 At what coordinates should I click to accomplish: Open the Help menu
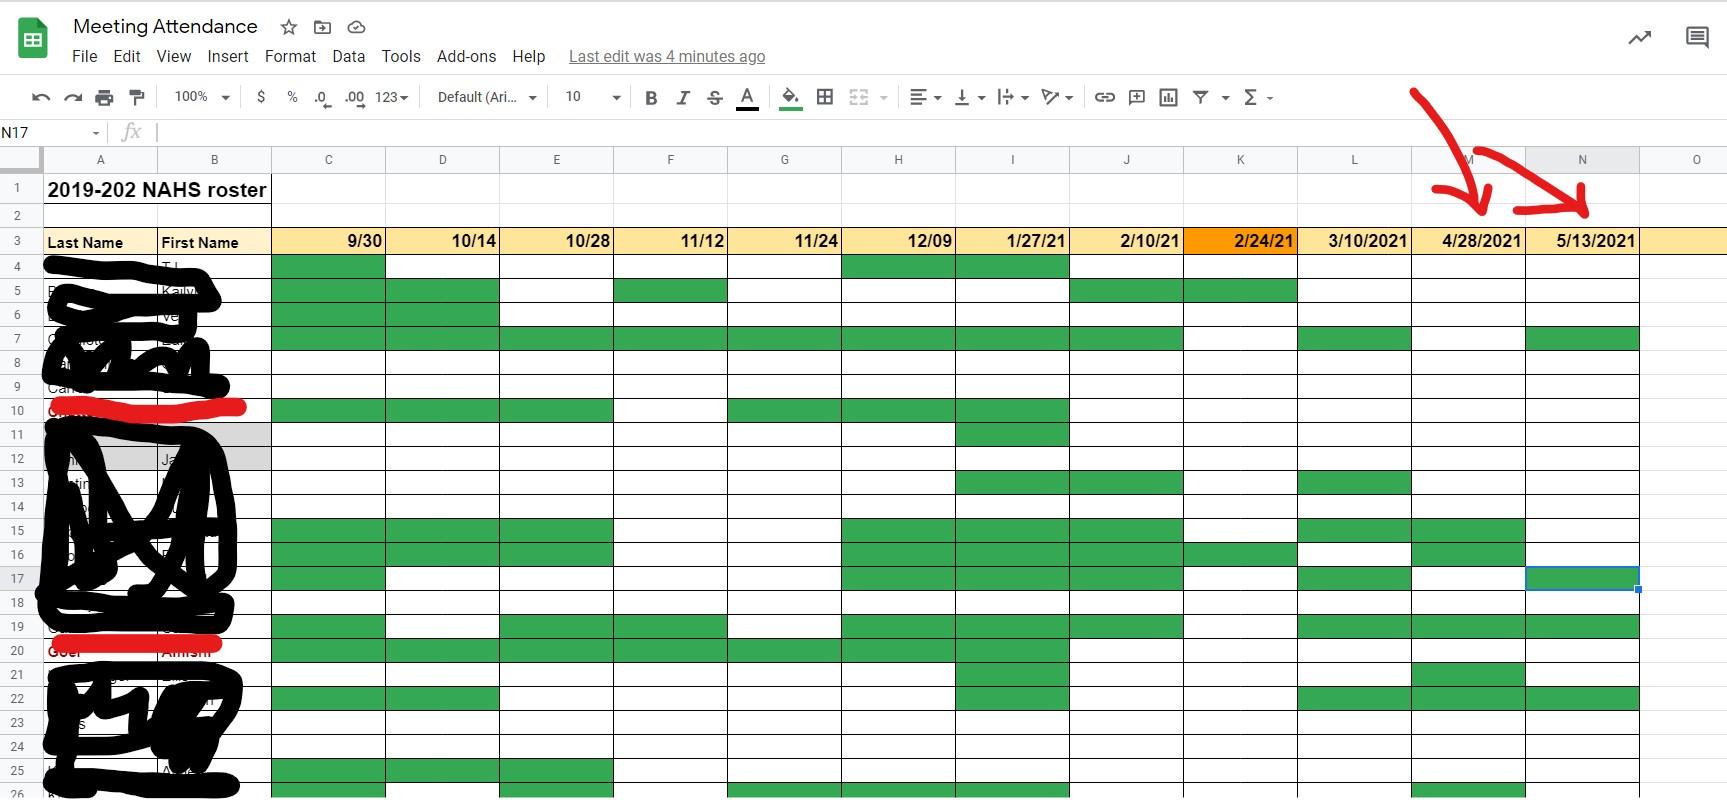529,56
